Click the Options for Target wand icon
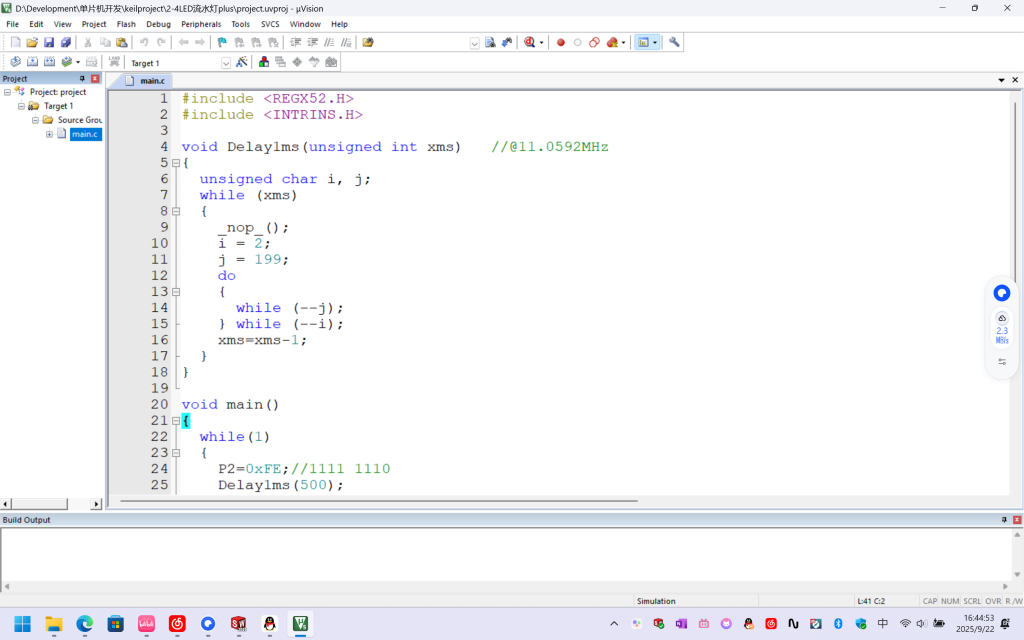The width and height of the screenshot is (1024, 640). [x=241, y=62]
